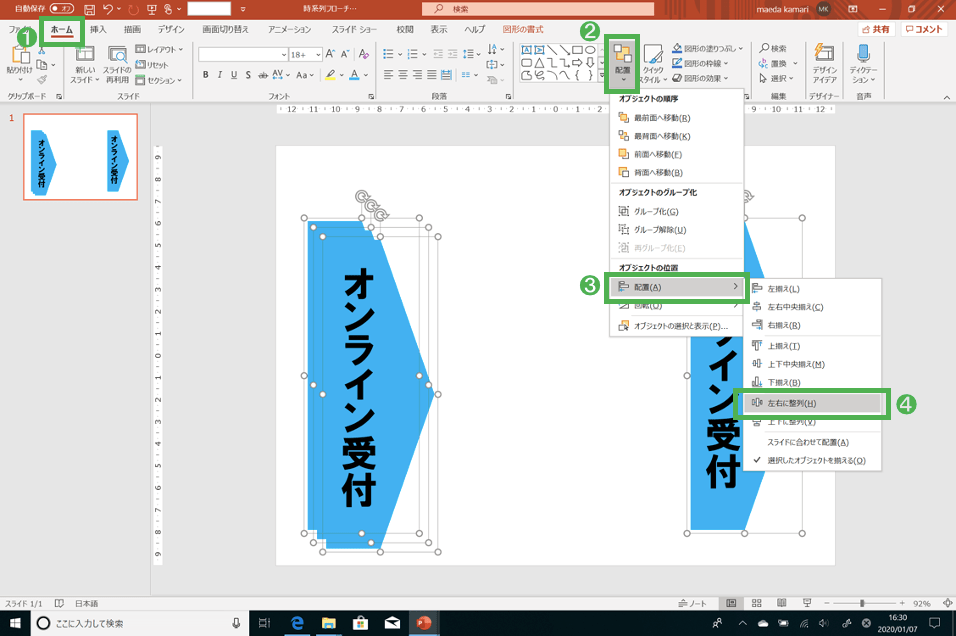Choose 上下中央揃え(M) align middle
This screenshot has width=956, height=636.
[x=812, y=364]
